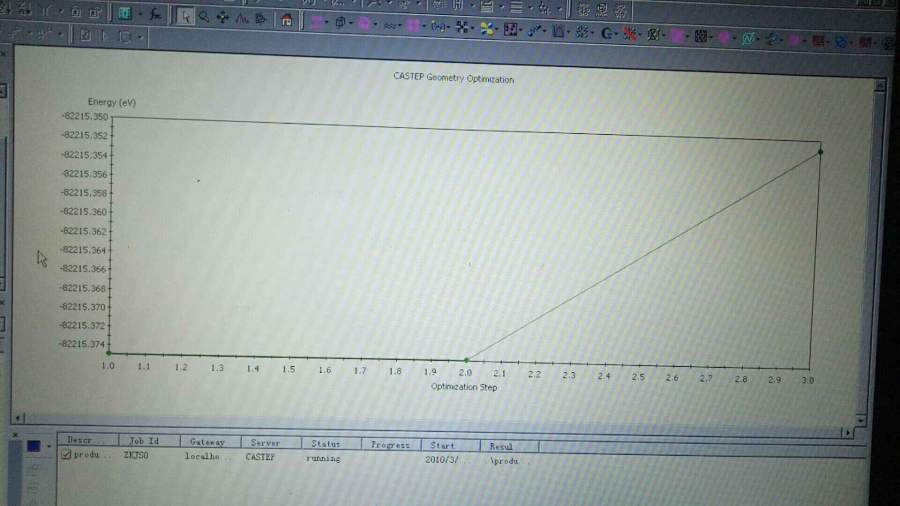Open the red house Home icon
The image size is (900, 506).
tap(286, 21)
